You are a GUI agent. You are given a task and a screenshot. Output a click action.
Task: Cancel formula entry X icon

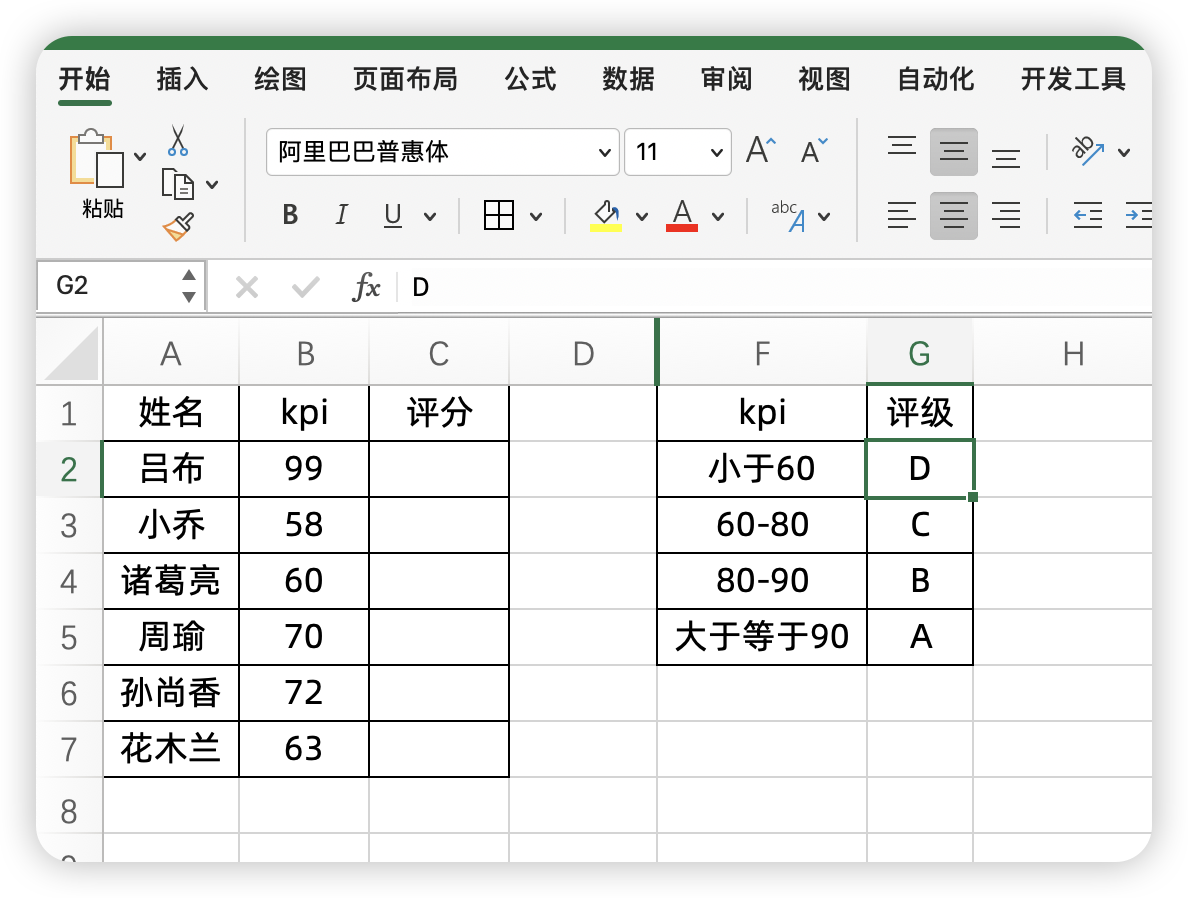(247, 287)
